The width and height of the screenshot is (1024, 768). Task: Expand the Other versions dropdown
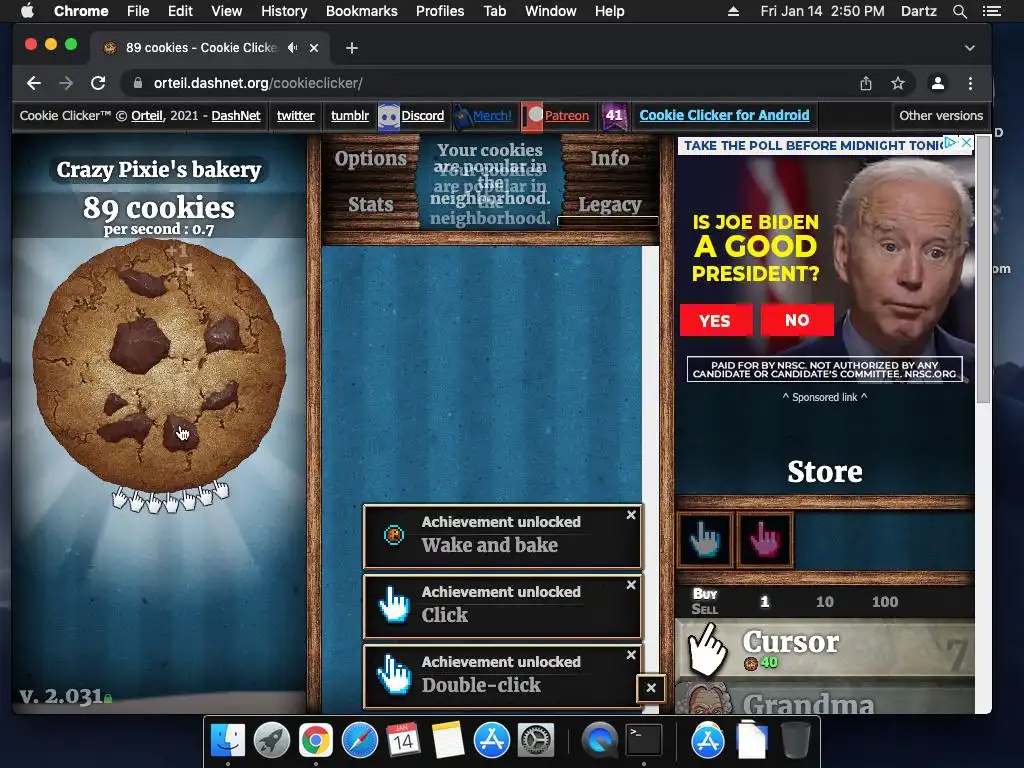(x=940, y=116)
